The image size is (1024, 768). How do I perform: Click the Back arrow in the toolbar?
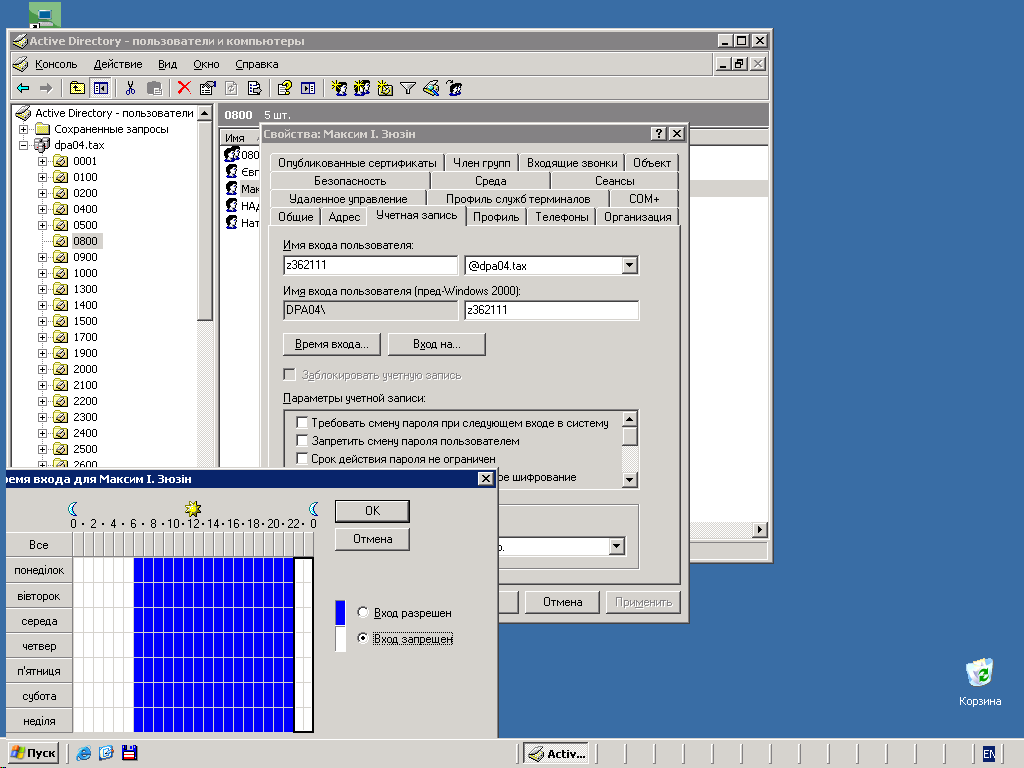[22, 88]
